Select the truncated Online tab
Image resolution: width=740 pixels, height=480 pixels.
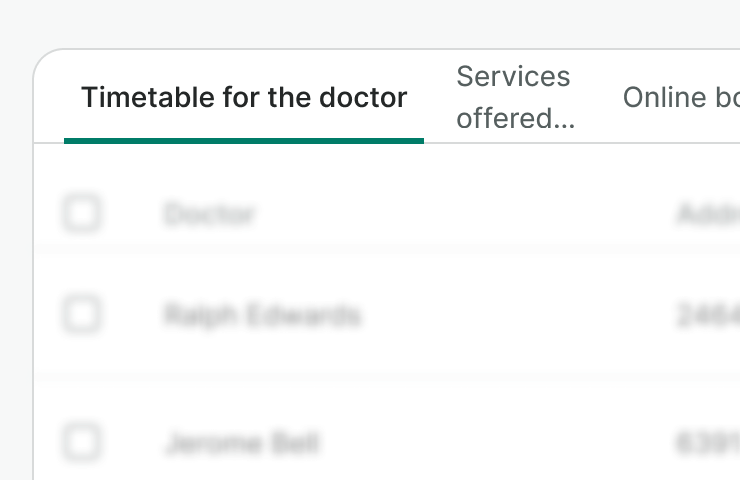680,98
